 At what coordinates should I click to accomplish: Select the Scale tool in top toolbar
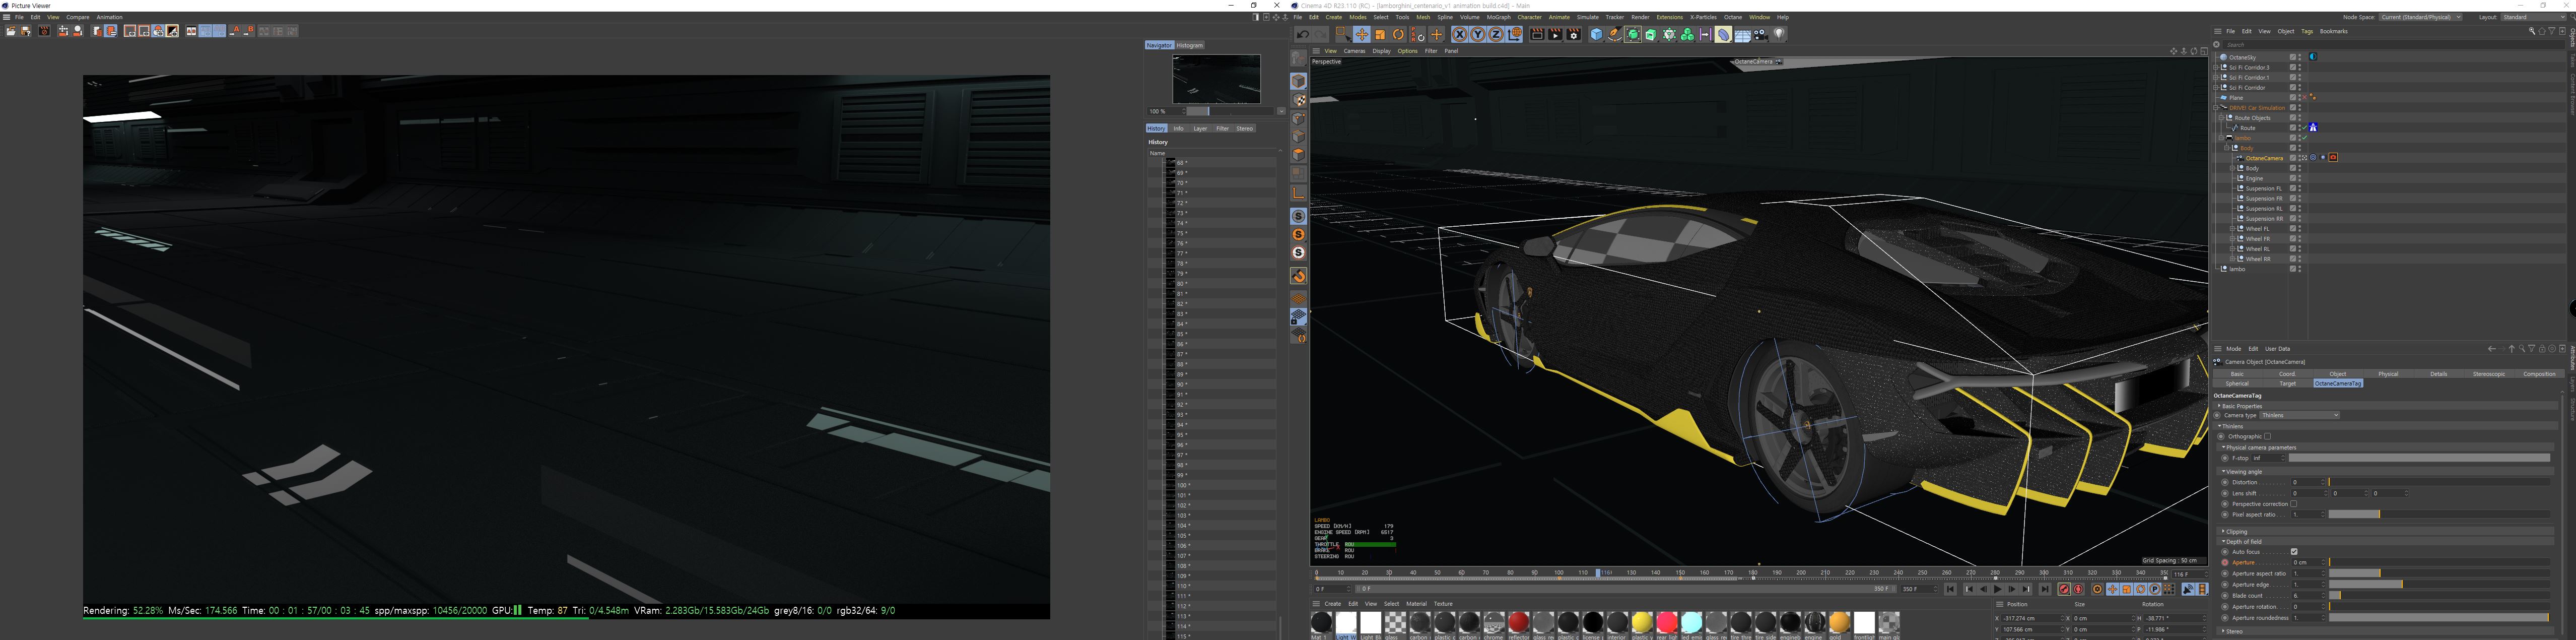point(1380,34)
